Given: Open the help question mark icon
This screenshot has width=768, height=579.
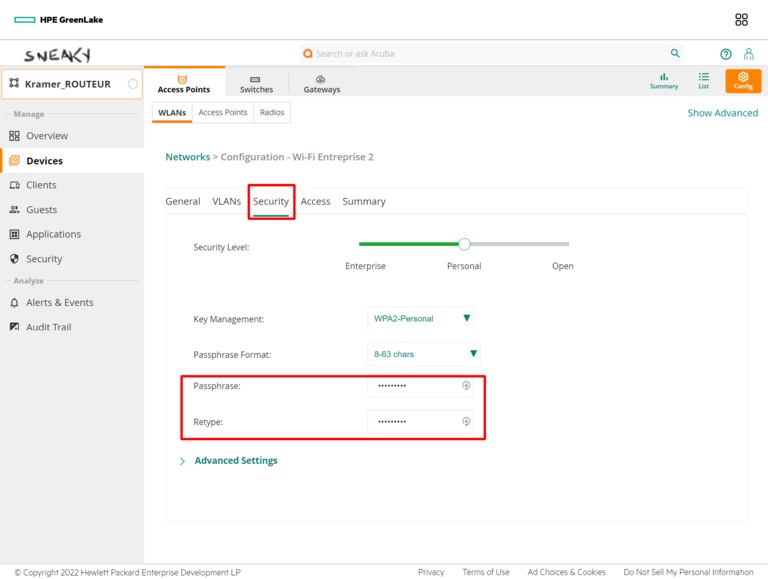Looking at the screenshot, I should (726, 54).
